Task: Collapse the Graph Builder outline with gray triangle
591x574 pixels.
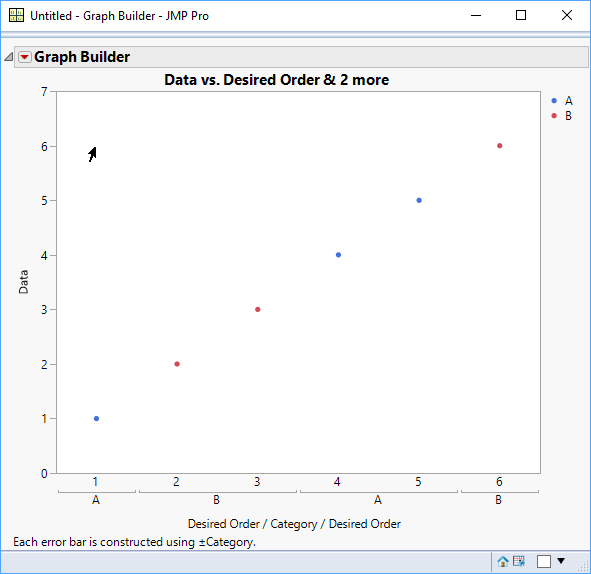Action: coord(8,57)
